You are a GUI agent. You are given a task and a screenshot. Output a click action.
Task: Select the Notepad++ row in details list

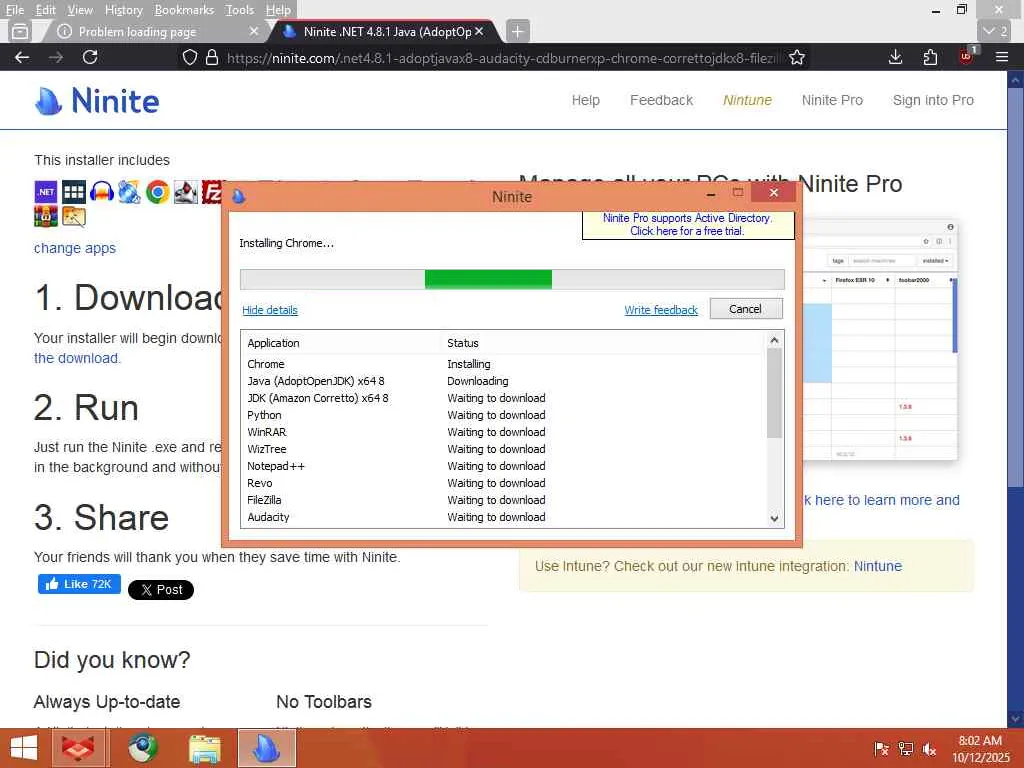(503, 466)
